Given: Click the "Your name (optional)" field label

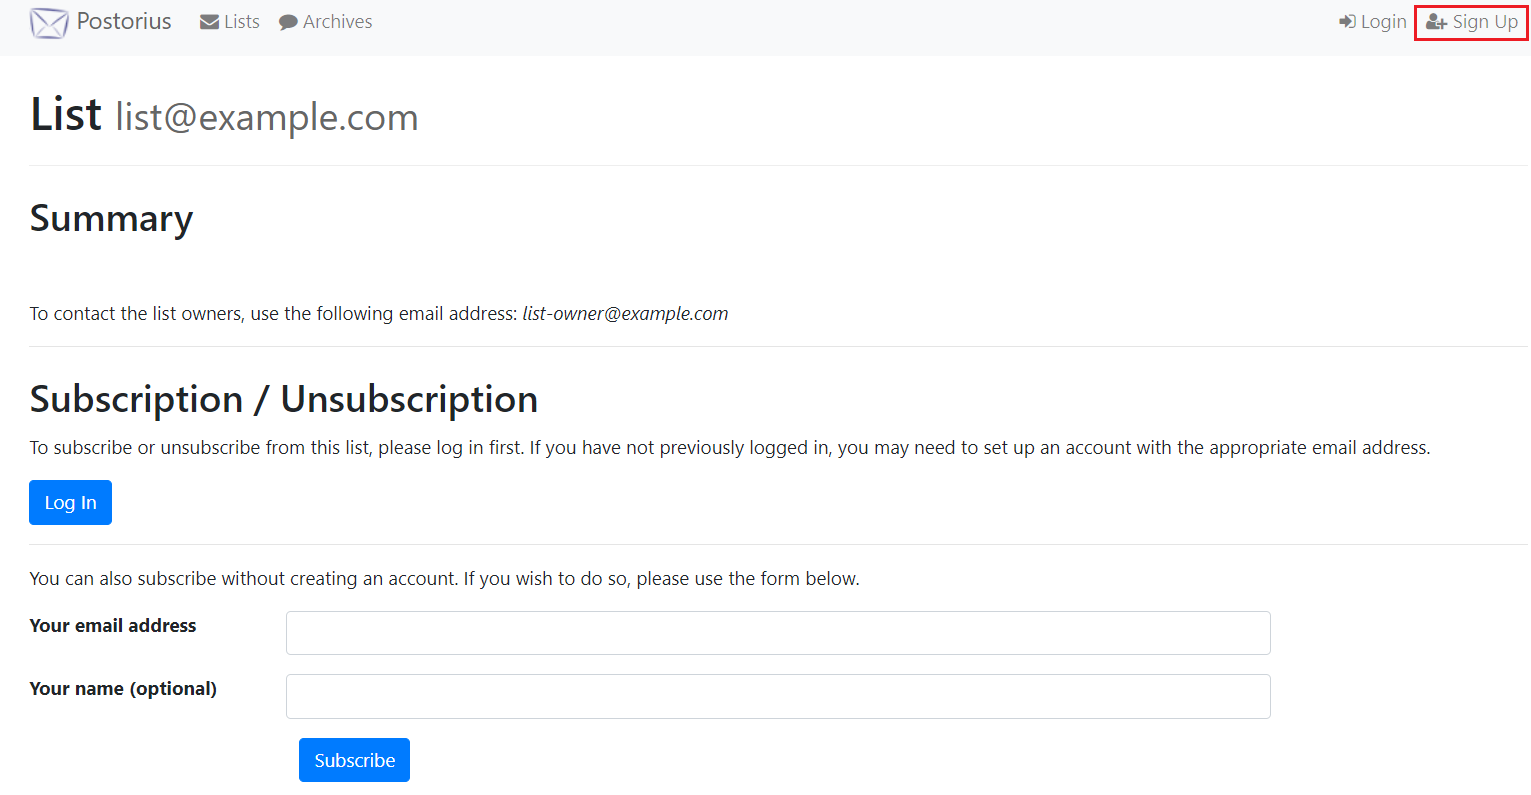Looking at the screenshot, I should tap(123, 689).
